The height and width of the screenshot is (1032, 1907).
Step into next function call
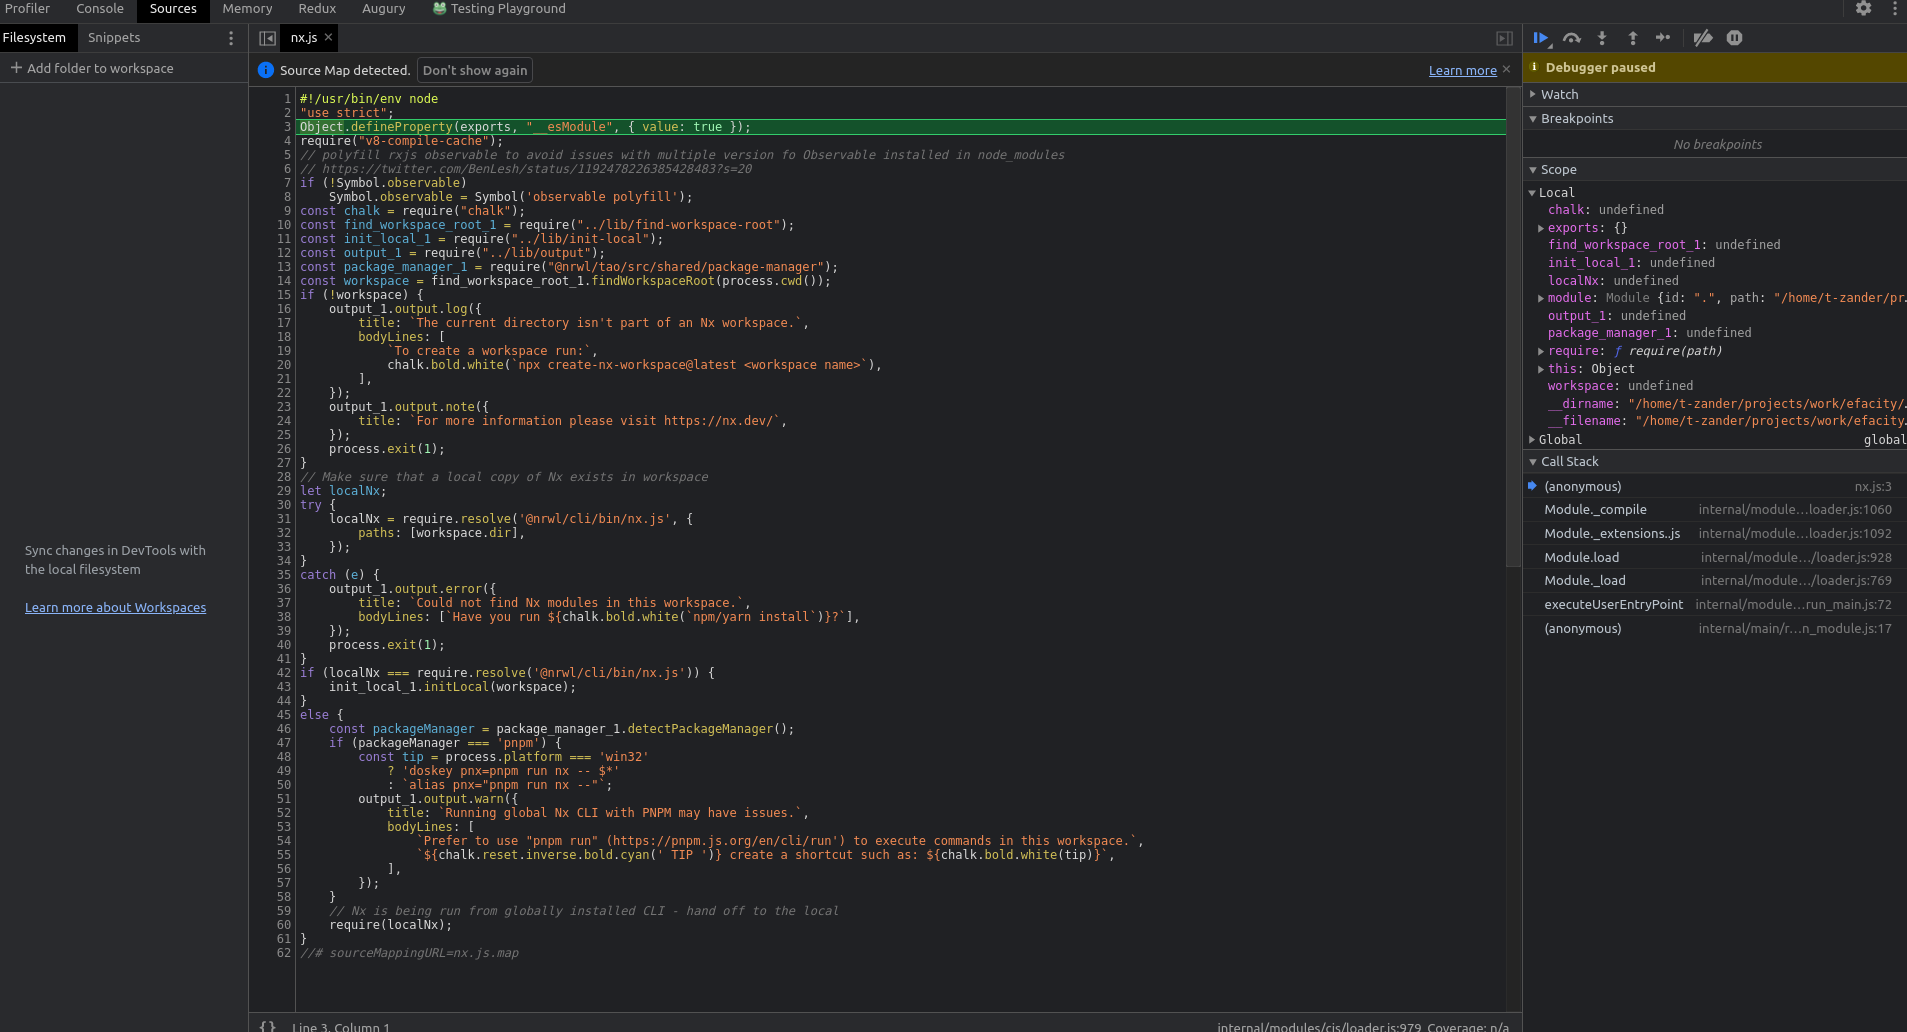(1602, 38)
